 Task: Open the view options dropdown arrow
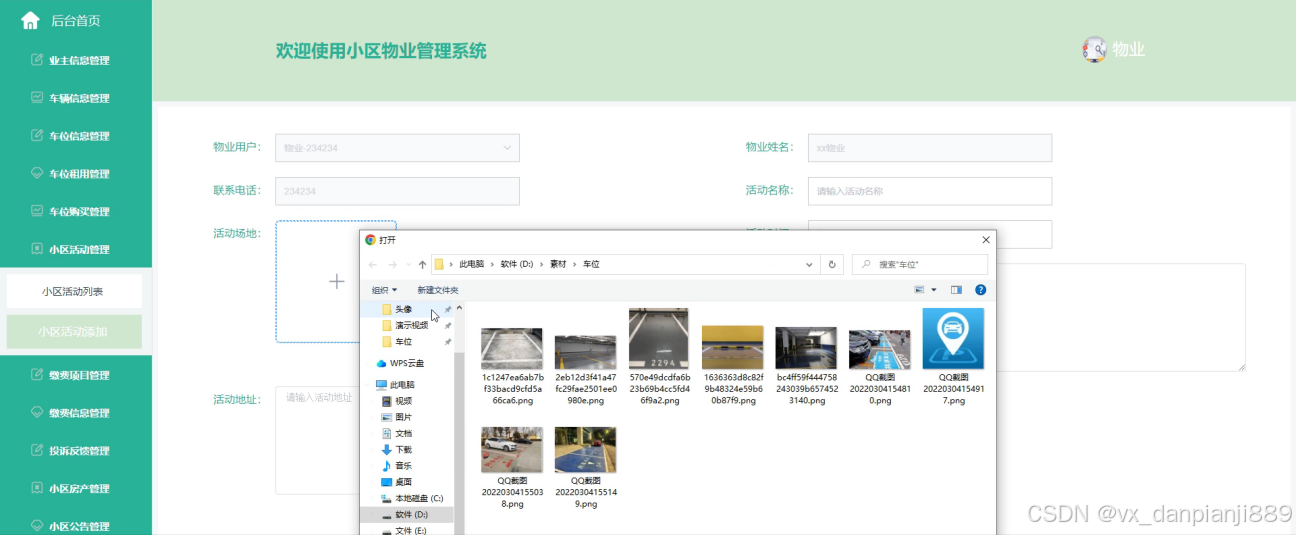(x=934, y=290)
